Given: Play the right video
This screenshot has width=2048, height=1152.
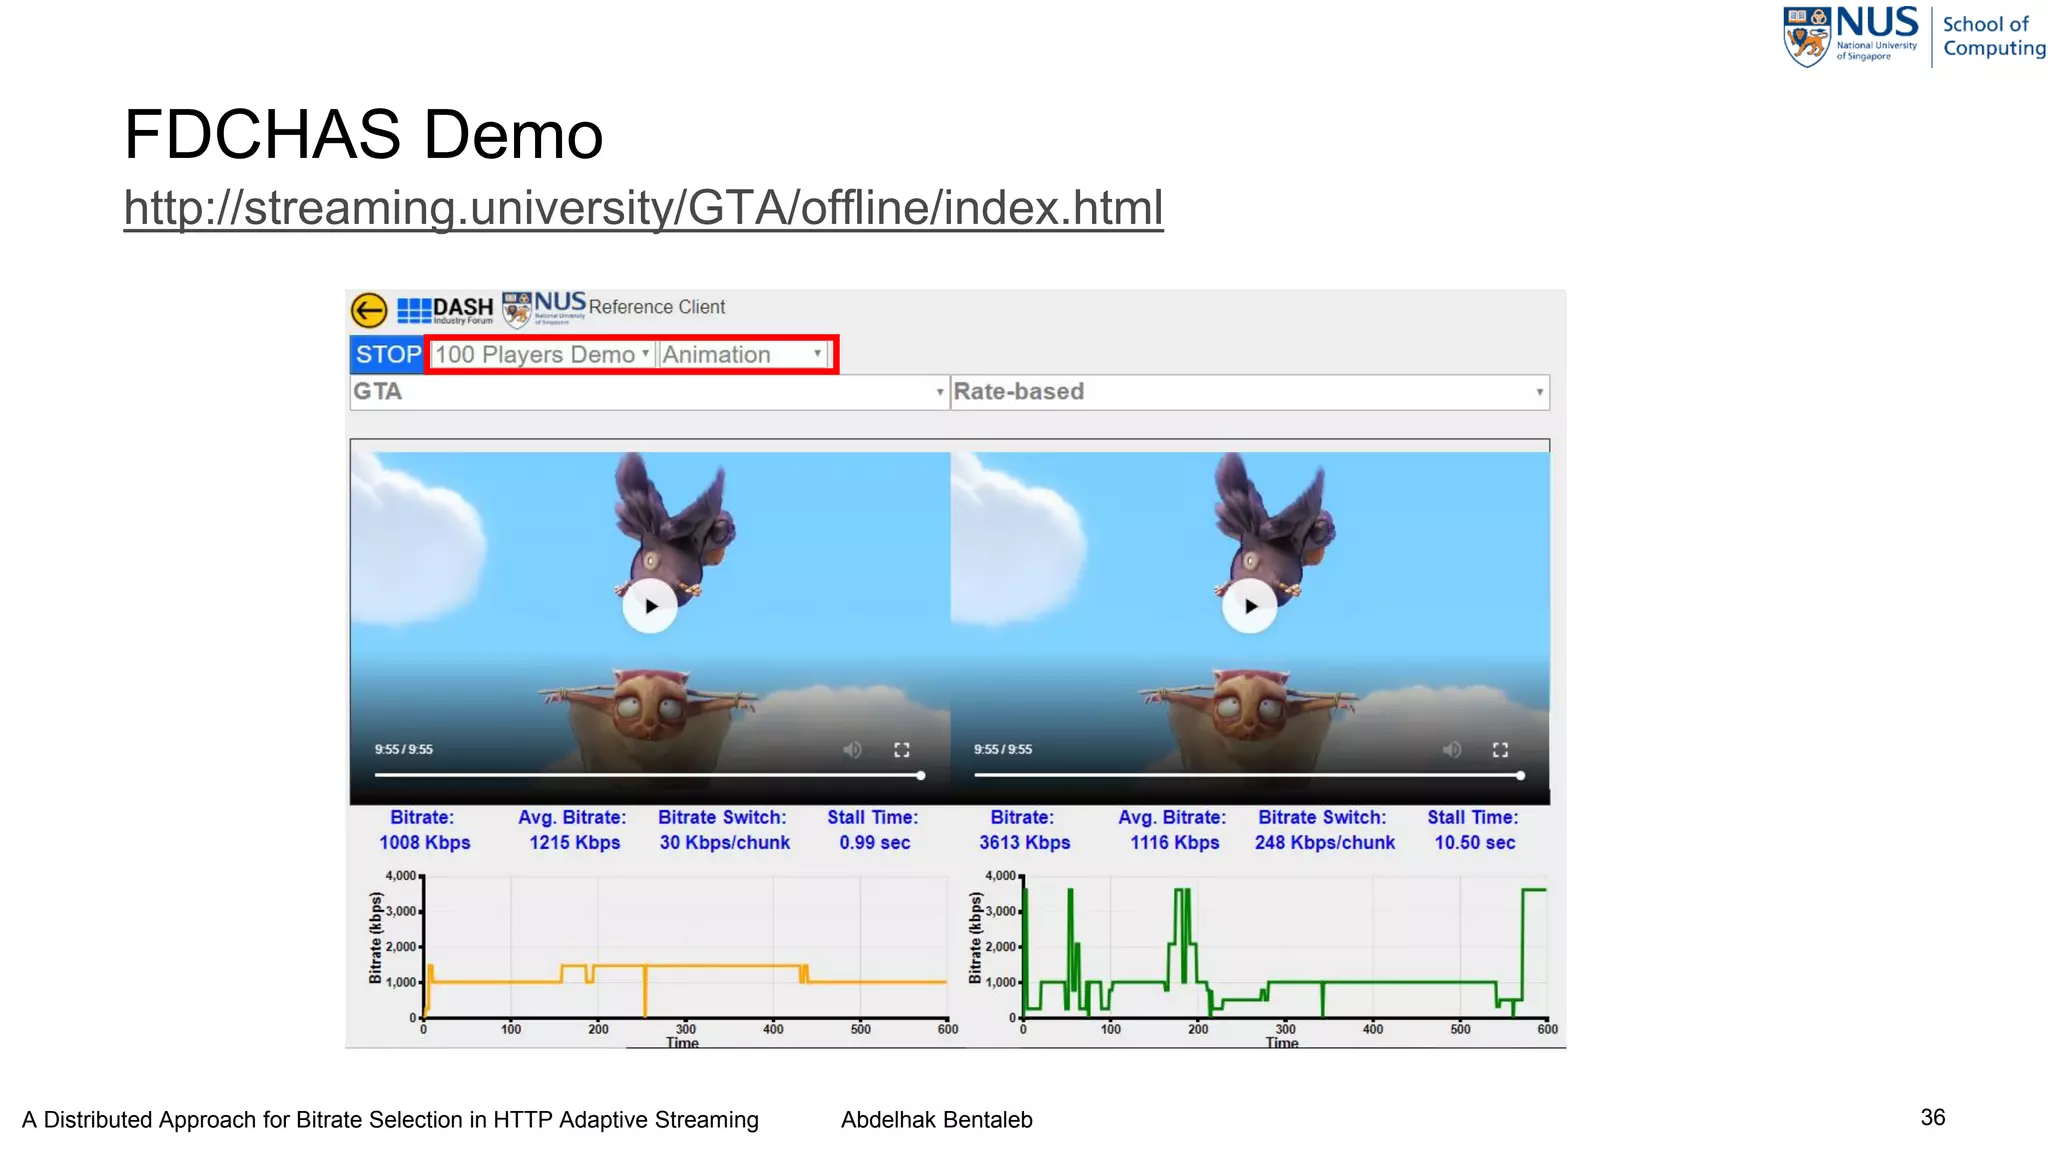Looking at the screenshot, I should (x=1250, y=606).
